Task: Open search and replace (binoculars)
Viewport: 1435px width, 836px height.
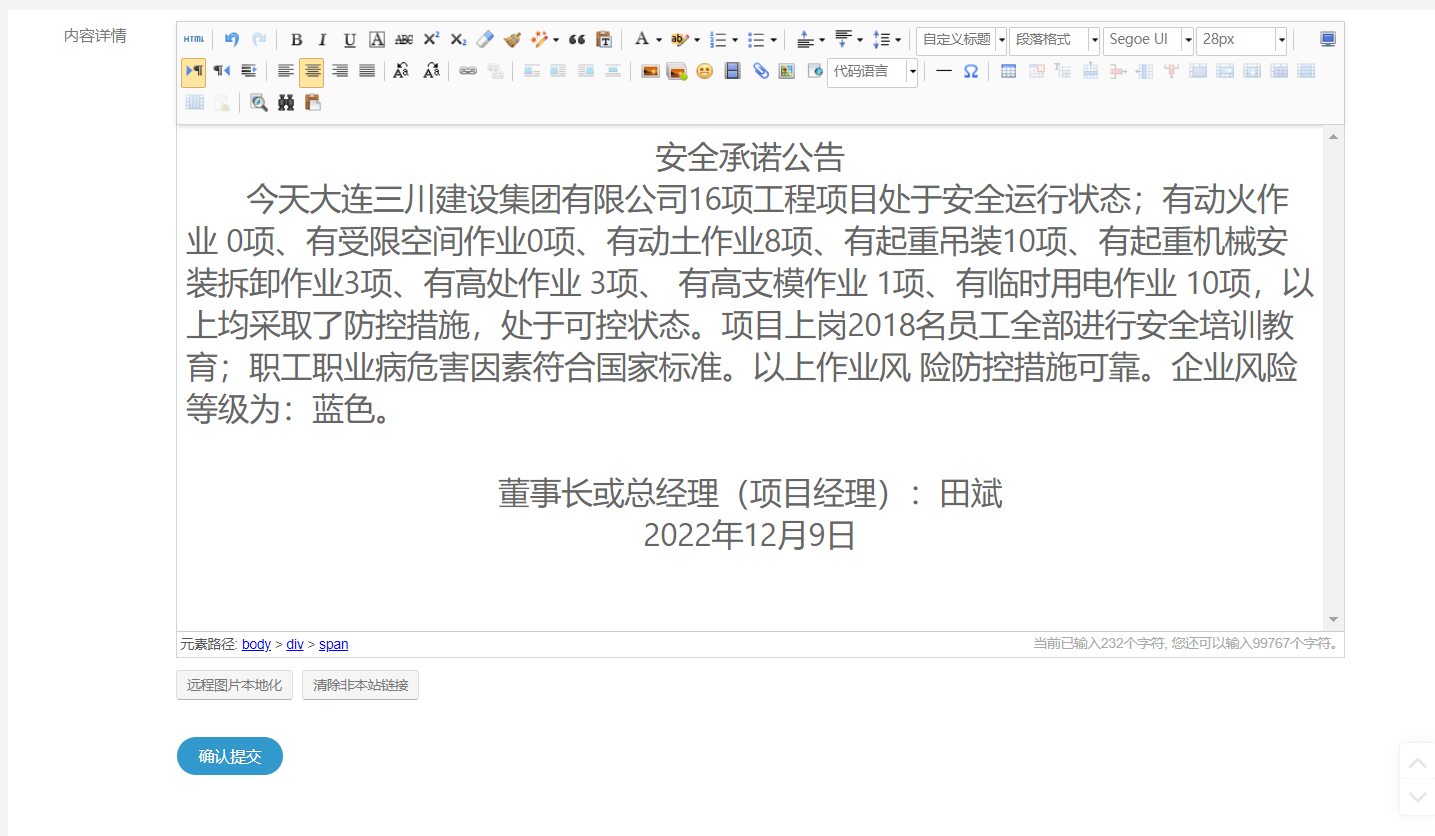Action: pos(286,102)
